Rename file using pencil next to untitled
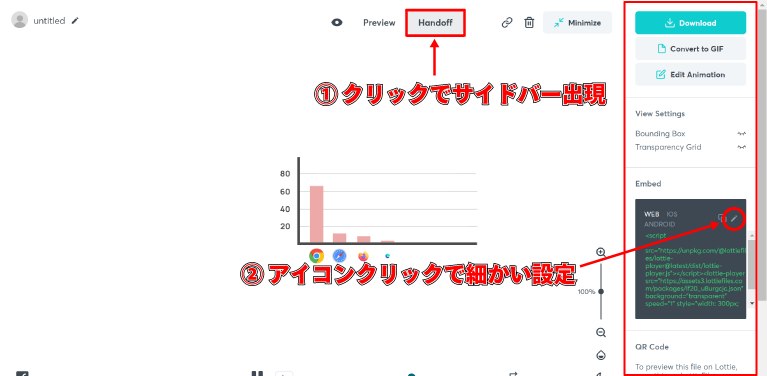 point(75,21)
